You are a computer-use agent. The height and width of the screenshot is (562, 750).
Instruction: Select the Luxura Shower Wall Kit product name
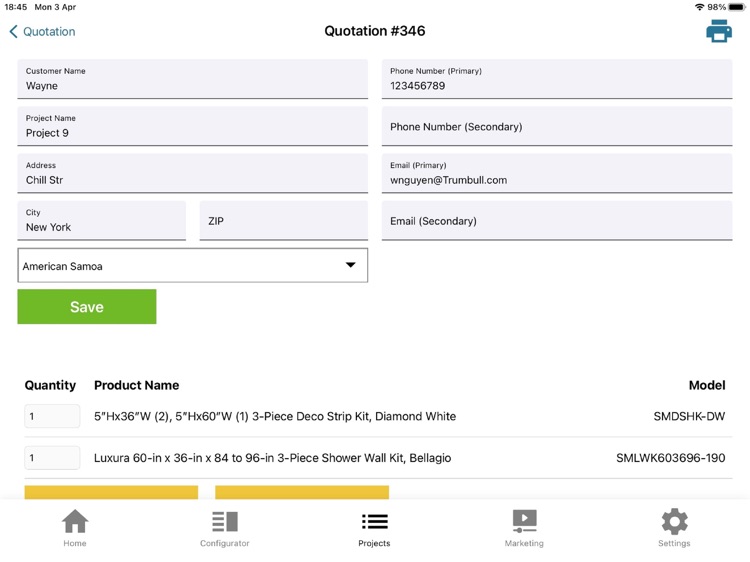tap(272, 458)
